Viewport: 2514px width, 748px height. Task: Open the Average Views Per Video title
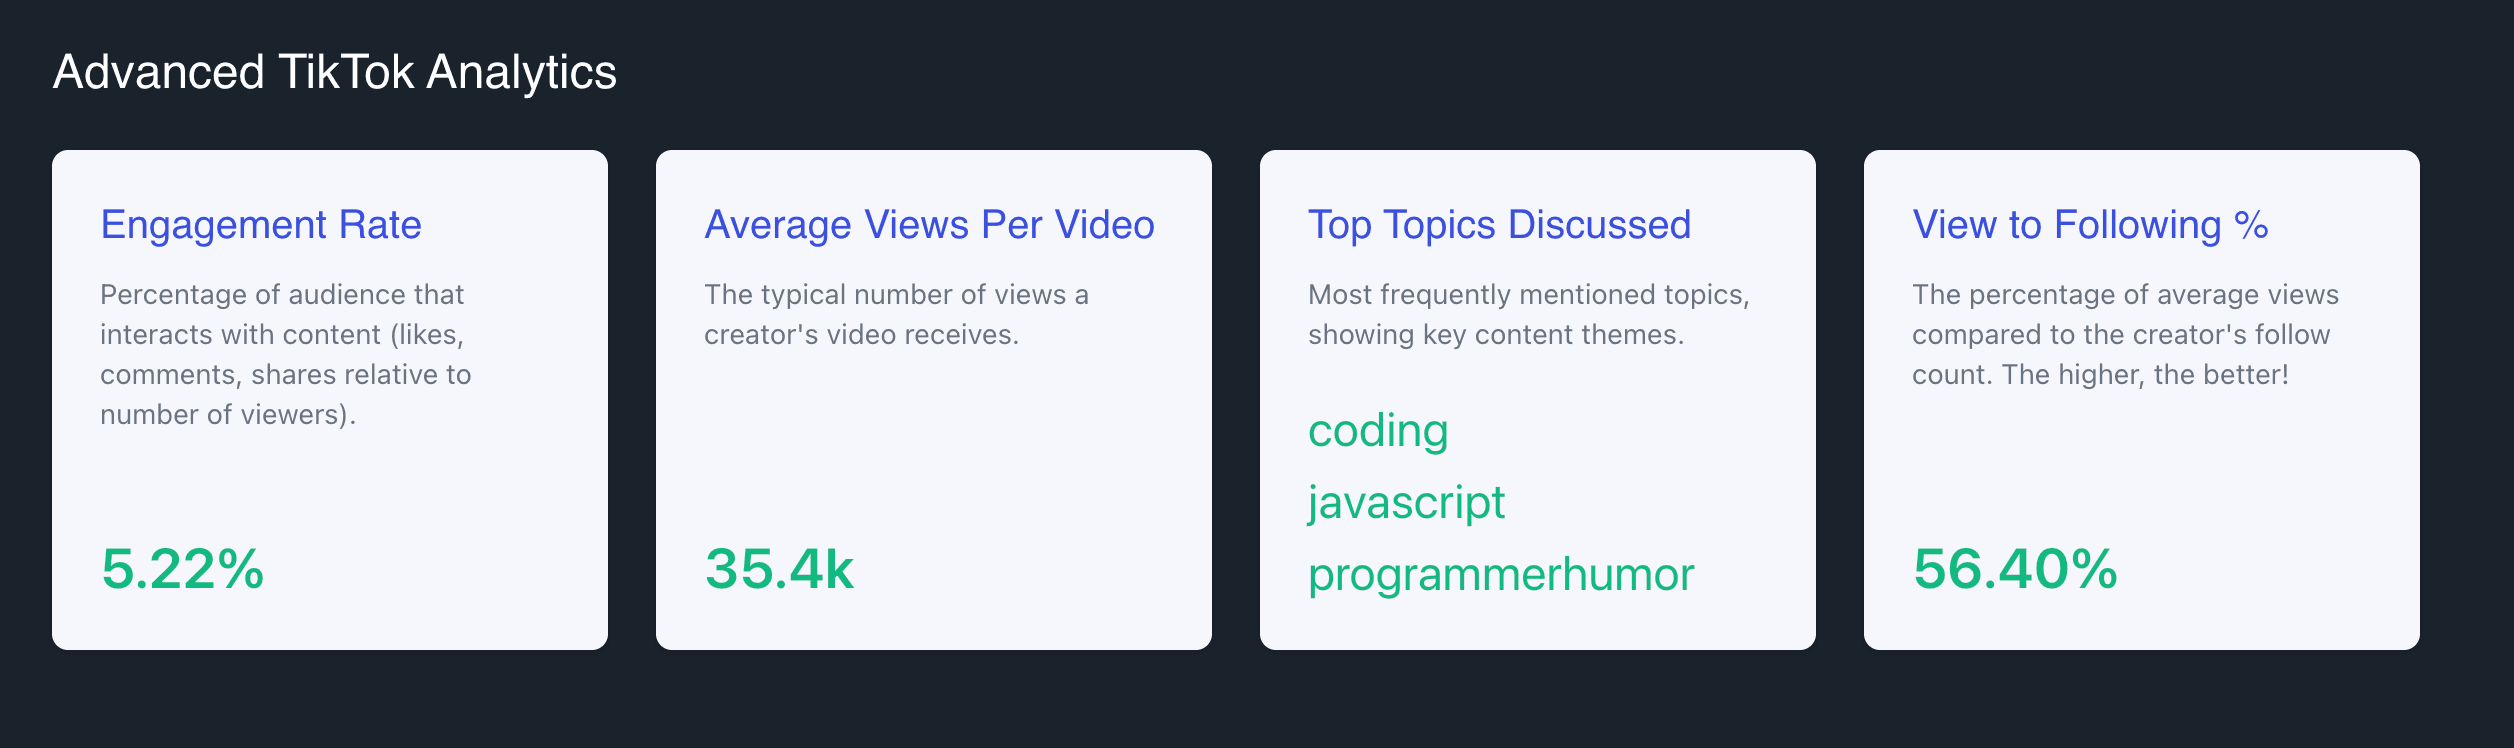[929, 225]
